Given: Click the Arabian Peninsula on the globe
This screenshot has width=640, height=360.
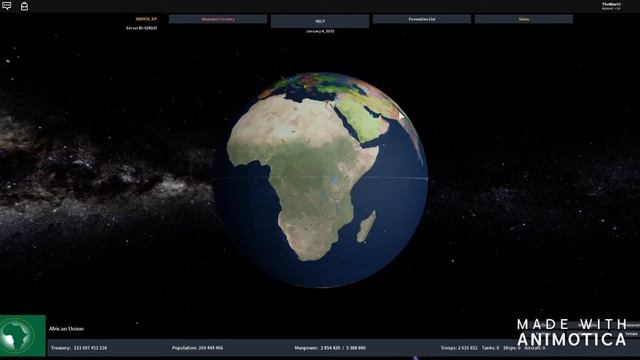Looking at the screenshot, I should 362,118.
